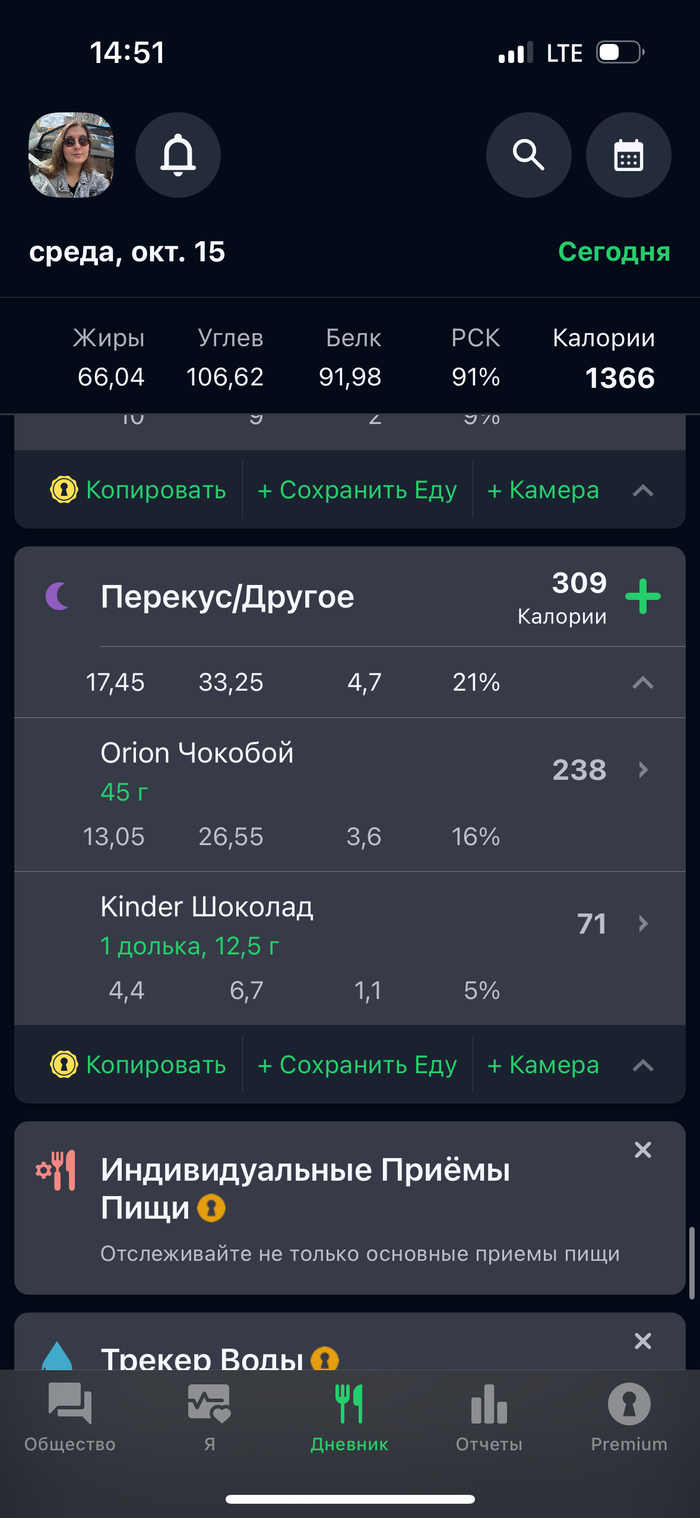Close the Трекер Воды card
The image size is (700, 1518).
coord(643,1341)
